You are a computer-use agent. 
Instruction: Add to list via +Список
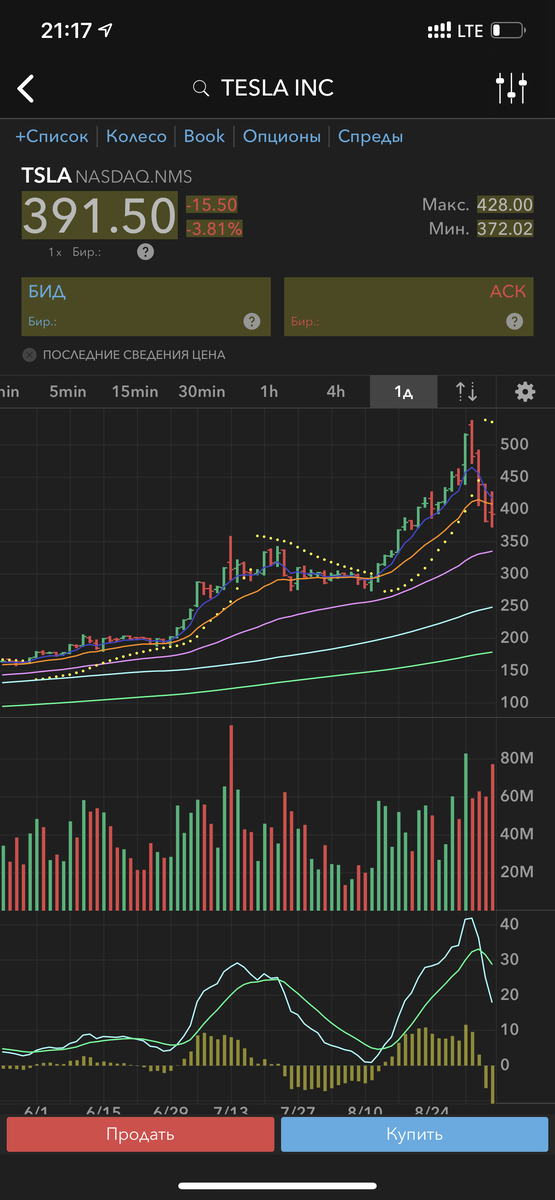[x=51, y=137]
